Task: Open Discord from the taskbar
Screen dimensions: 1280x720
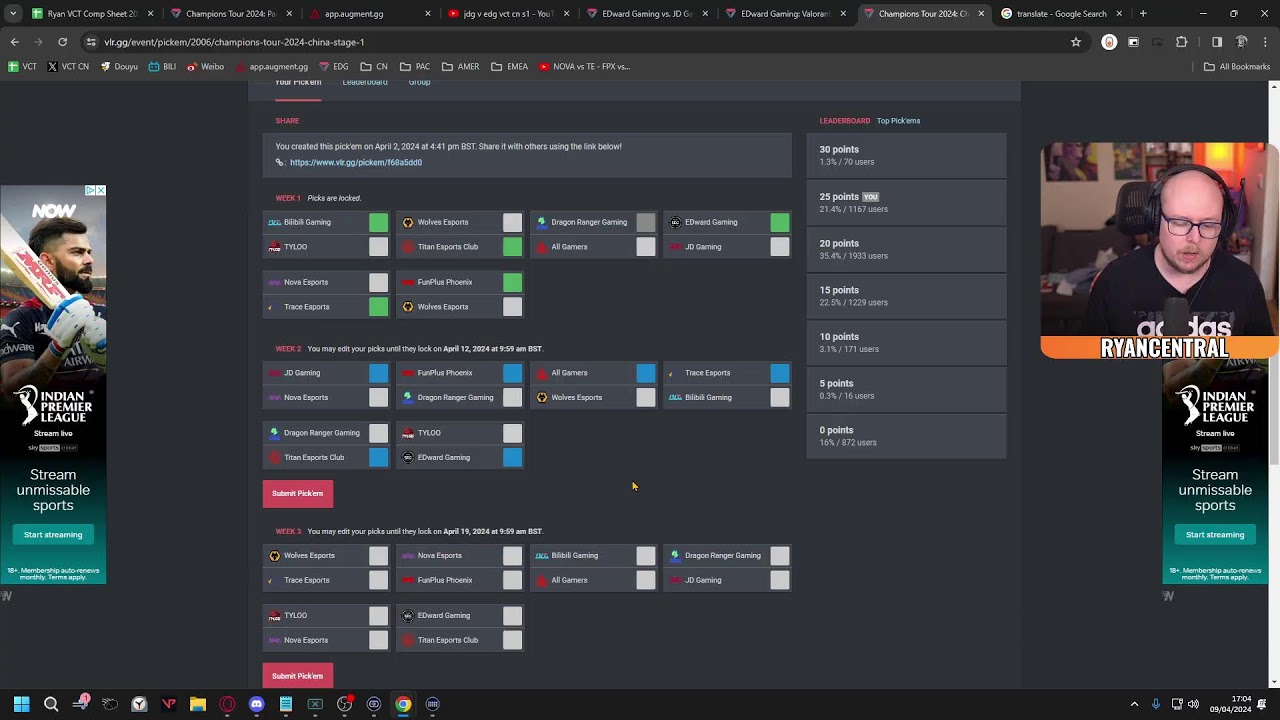Action: pyautogui.click(x=256, y=704)
